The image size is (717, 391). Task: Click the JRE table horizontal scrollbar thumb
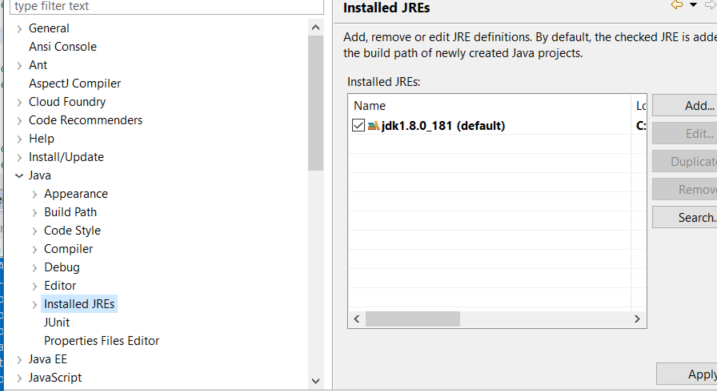pyautogui.click(x=412, y=319)
